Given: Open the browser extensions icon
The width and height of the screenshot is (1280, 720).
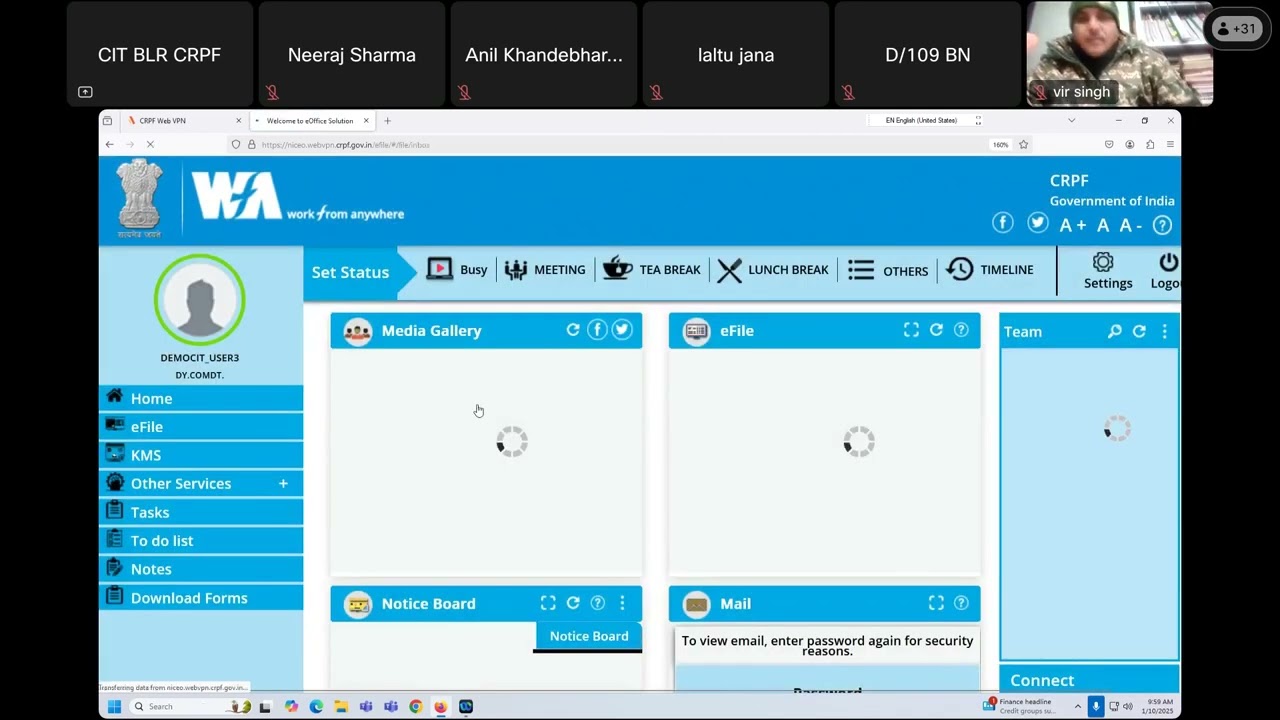Looking at the screenshot, I should click(x=1150, y=145).
